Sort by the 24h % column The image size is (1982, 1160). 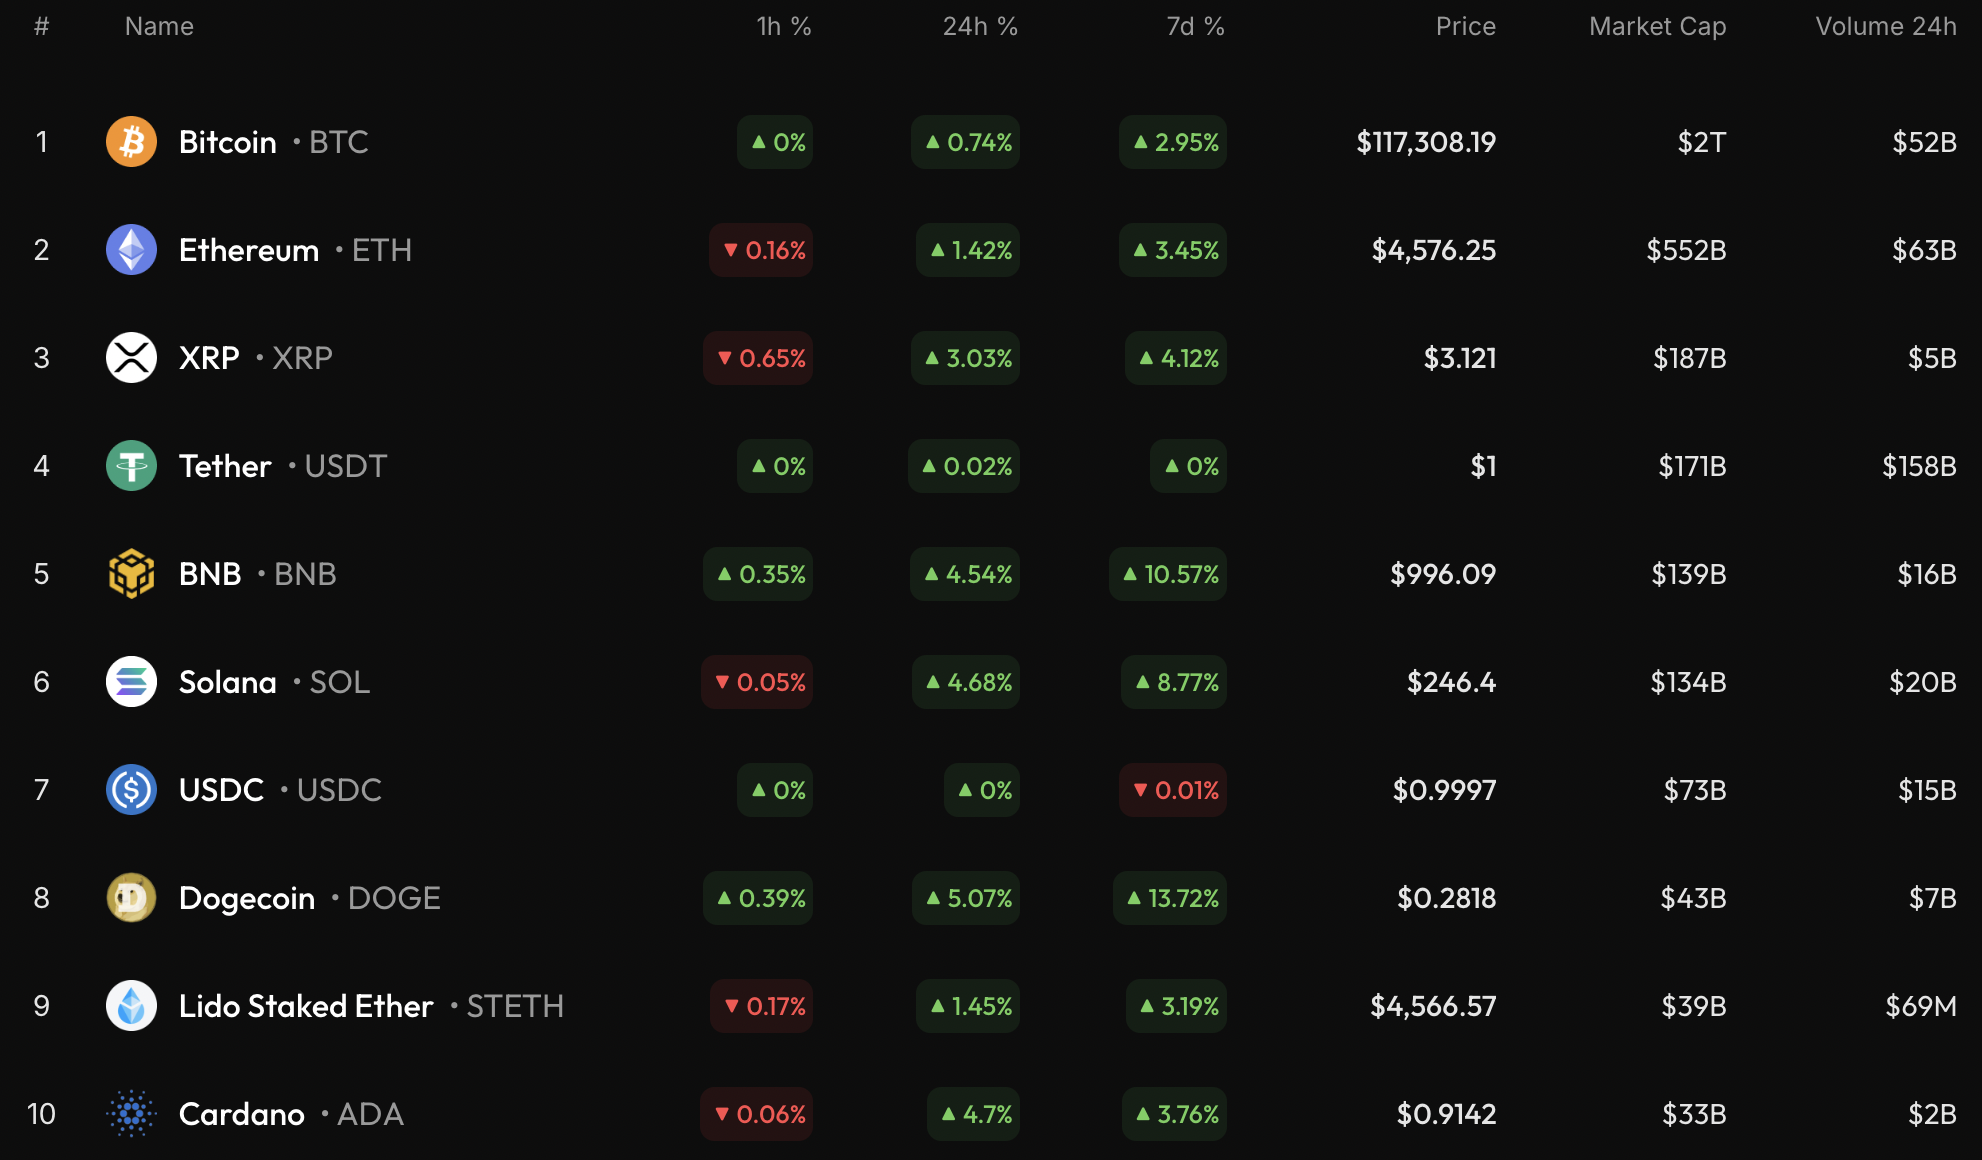980,27
